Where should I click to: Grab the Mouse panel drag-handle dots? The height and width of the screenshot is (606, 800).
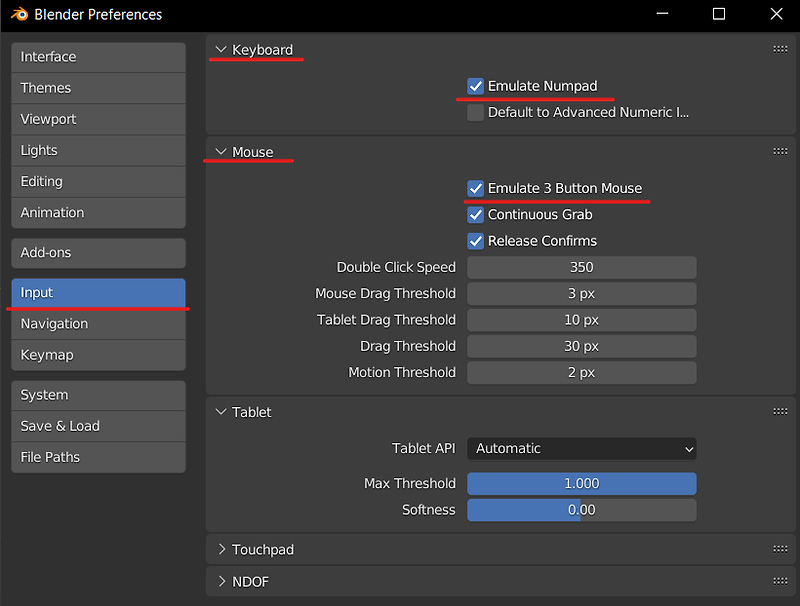780,152
